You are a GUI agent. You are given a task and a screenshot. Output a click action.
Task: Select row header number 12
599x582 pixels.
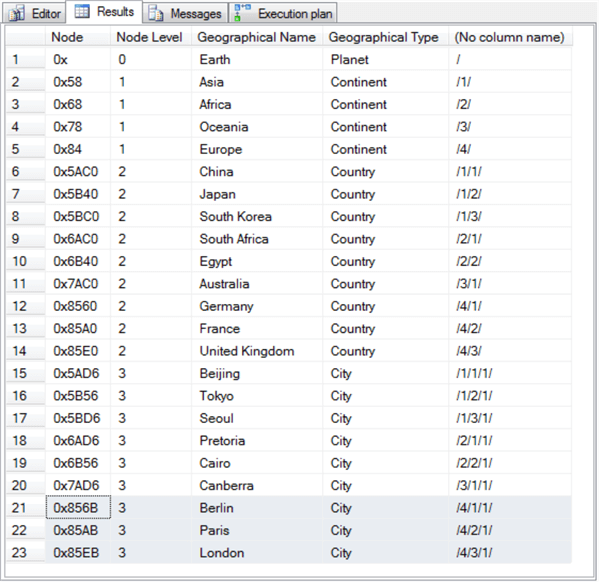(25, 306)
